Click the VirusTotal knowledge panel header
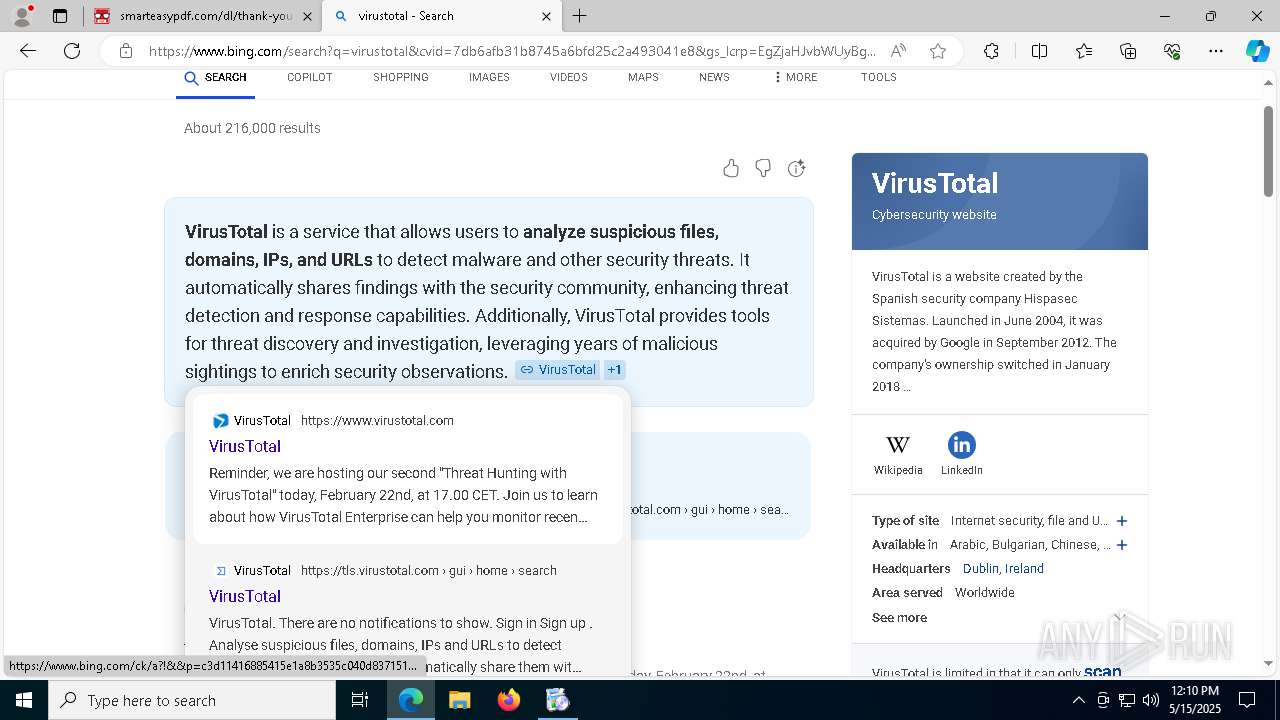Image resolution: width=1280 pixels, height=720 pixels. [1000, 201]
